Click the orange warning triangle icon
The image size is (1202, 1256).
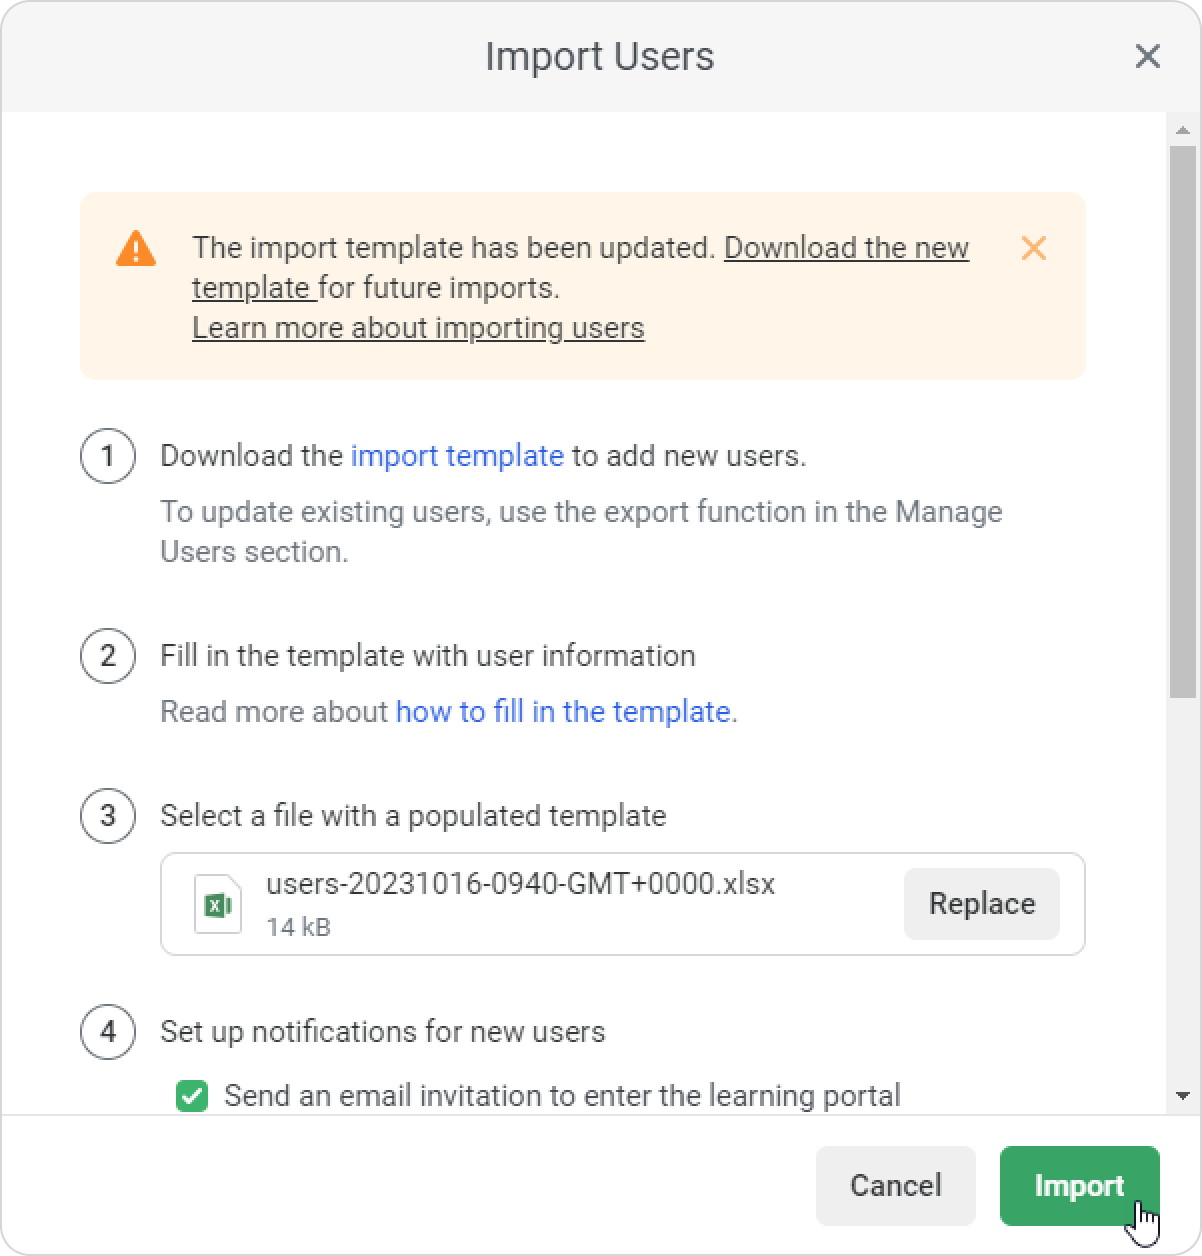pyautogui.click(x=136, y=248)
